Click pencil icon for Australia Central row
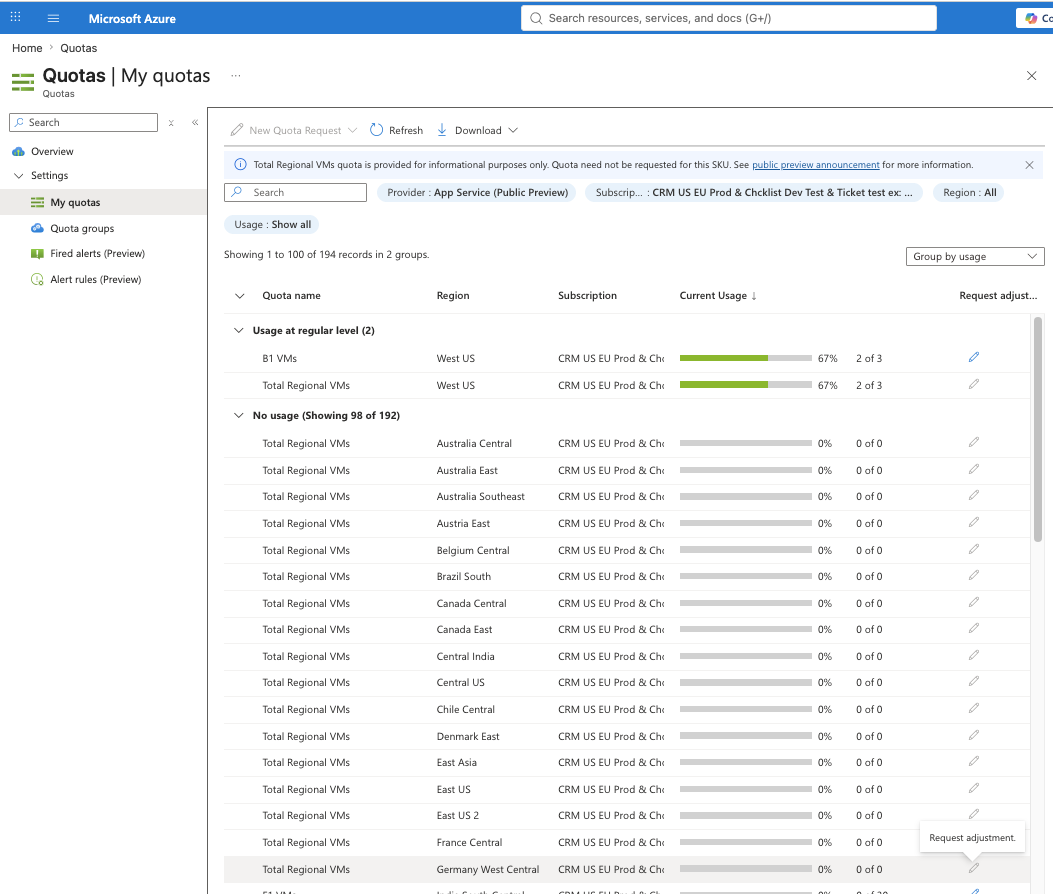1053x894 pixels. point(974,442)
